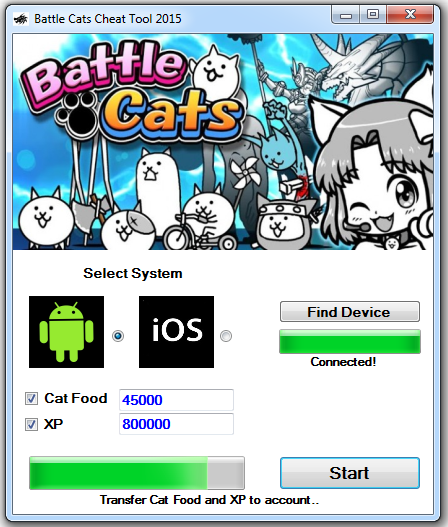Click the XP amount field
Screen dimensions: 448x527
point(176,424)
